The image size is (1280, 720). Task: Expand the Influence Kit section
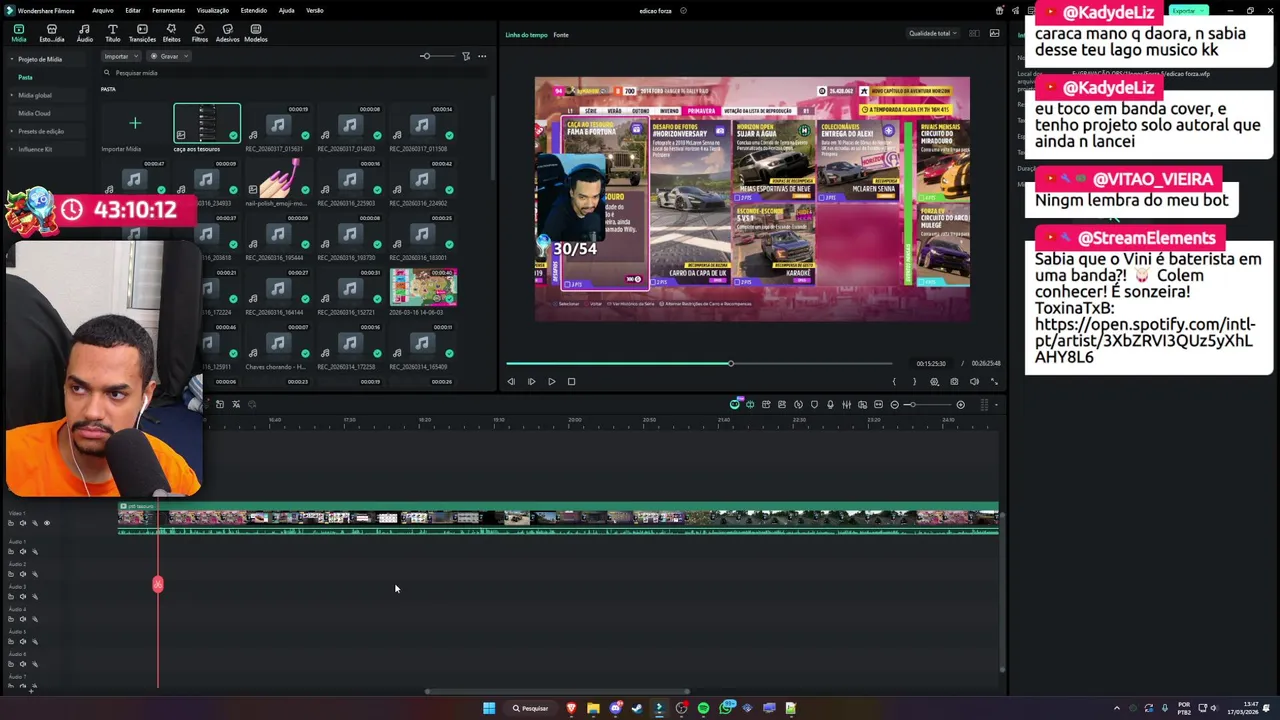point(12,149)
